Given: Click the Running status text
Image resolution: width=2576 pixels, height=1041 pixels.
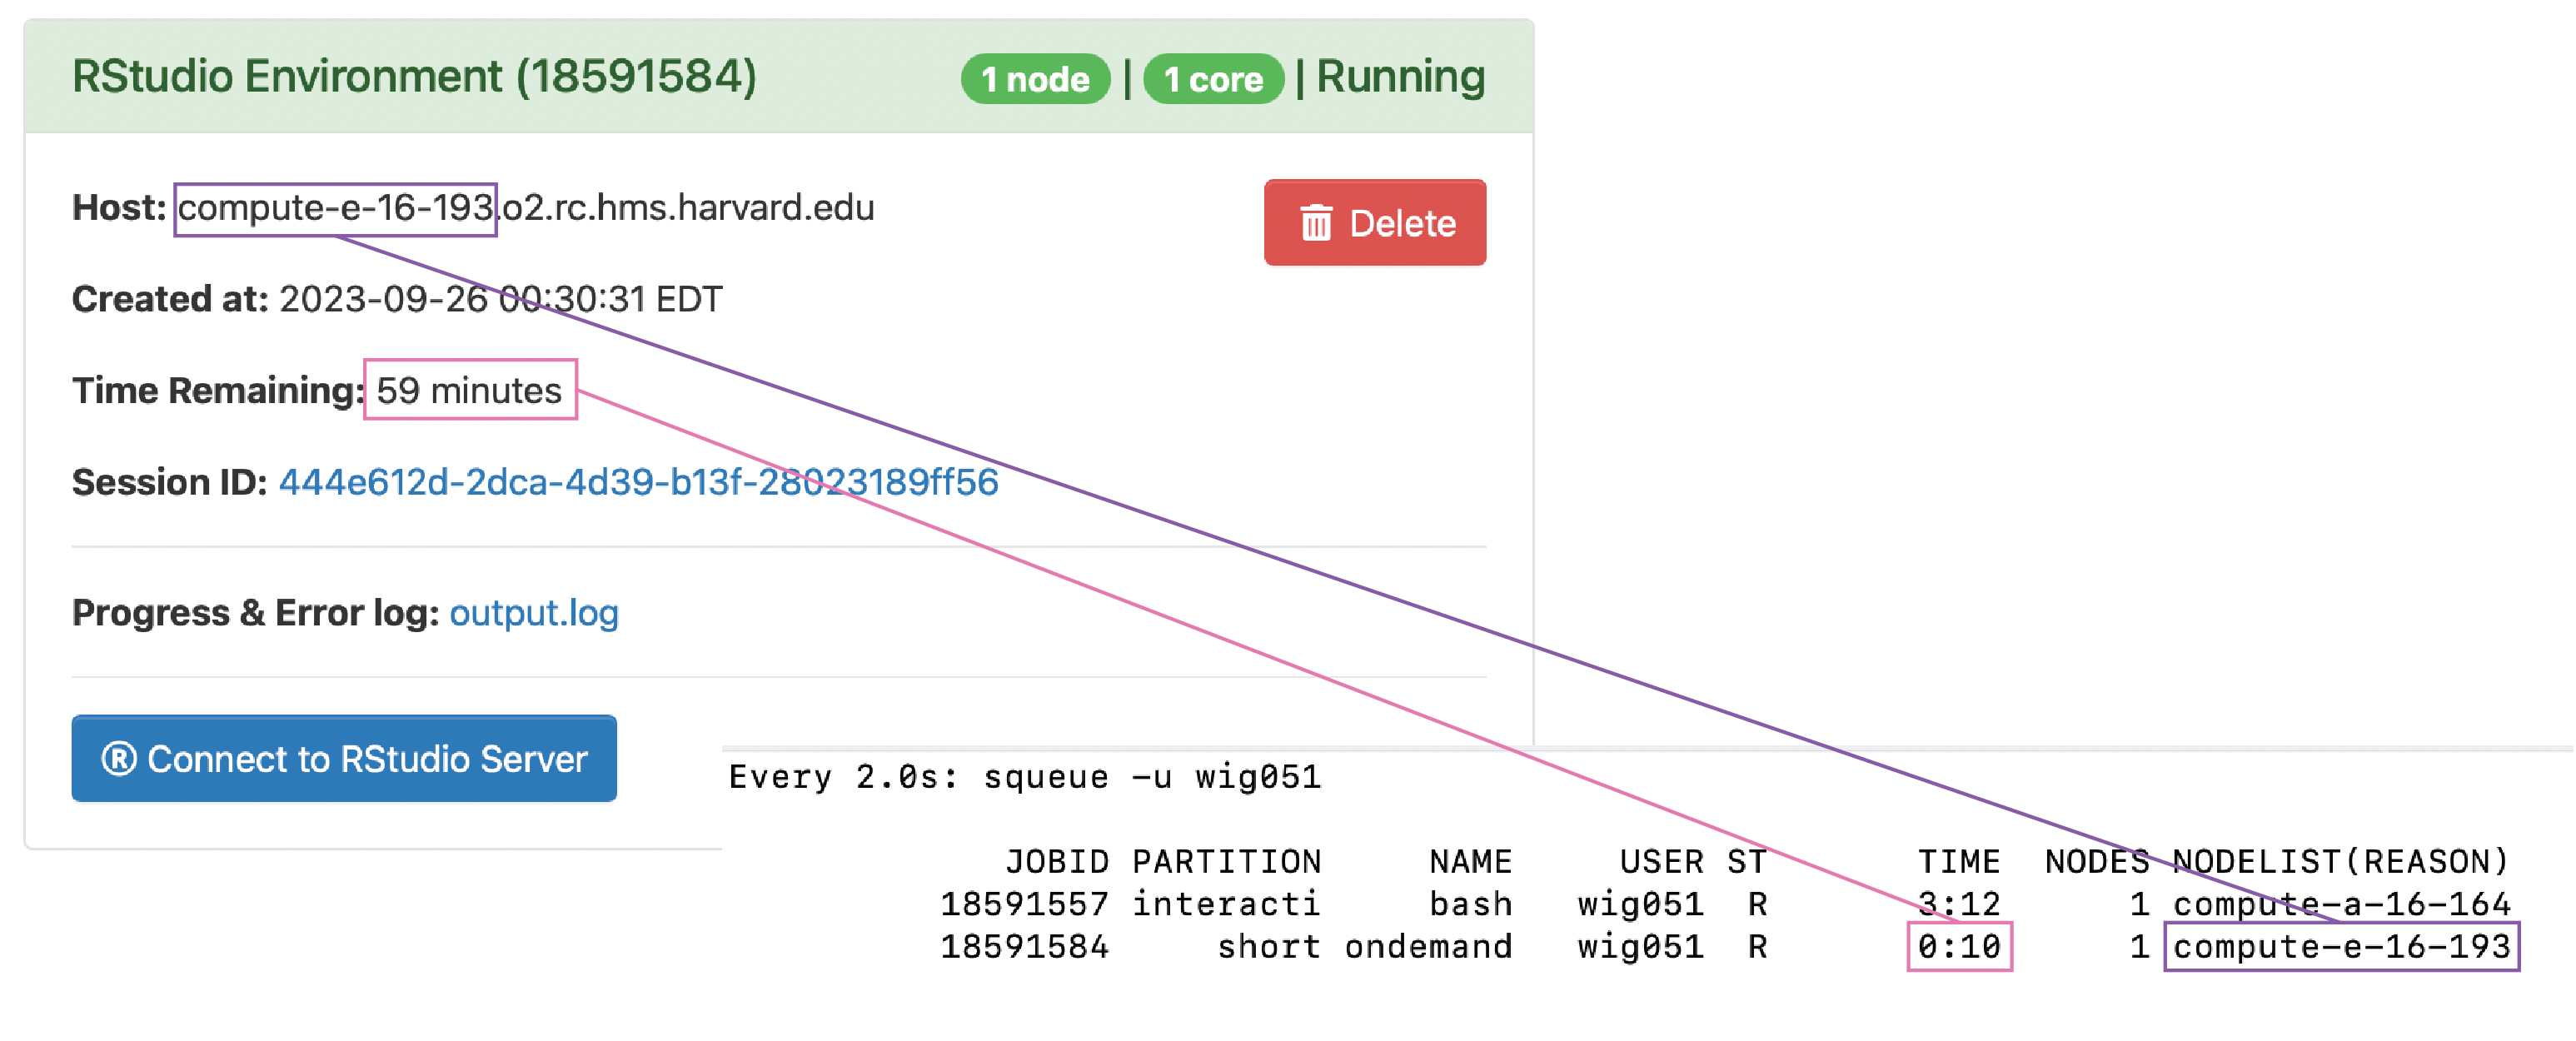Looking at the screenshot, I should pyautogui.click(x=1400, y=77).
